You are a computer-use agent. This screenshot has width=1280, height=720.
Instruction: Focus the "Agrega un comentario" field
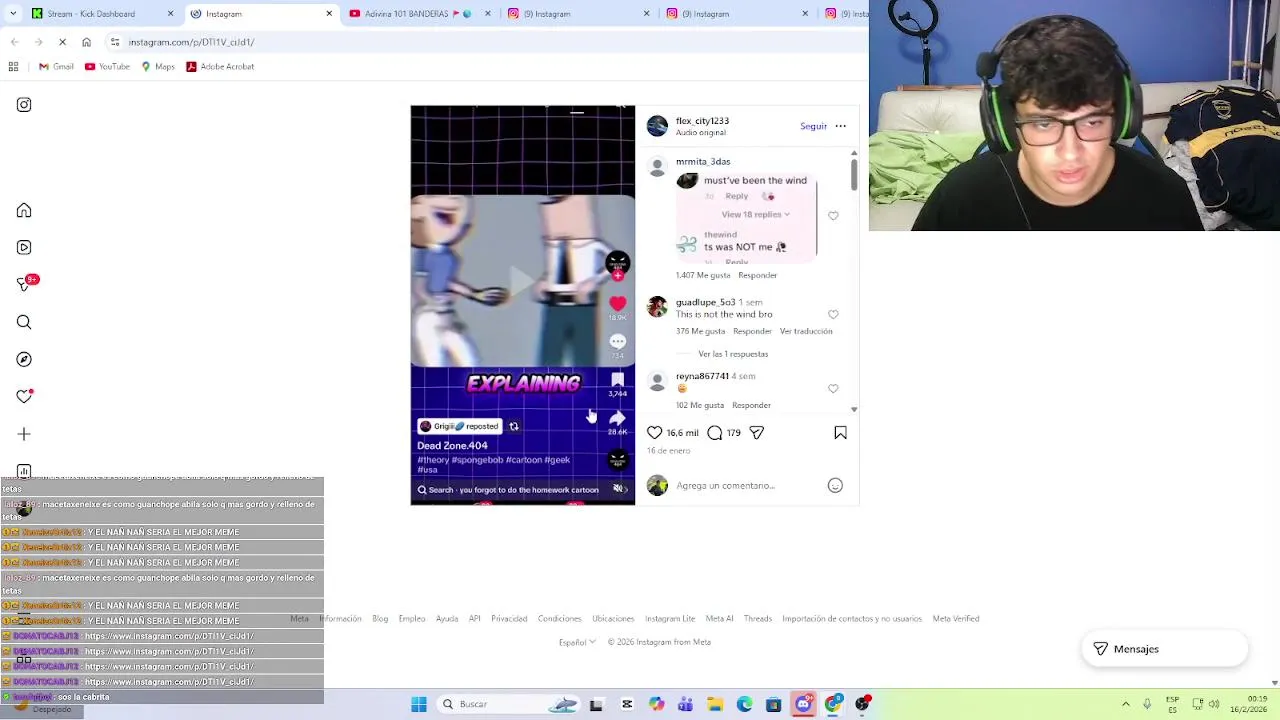point(745,486)
